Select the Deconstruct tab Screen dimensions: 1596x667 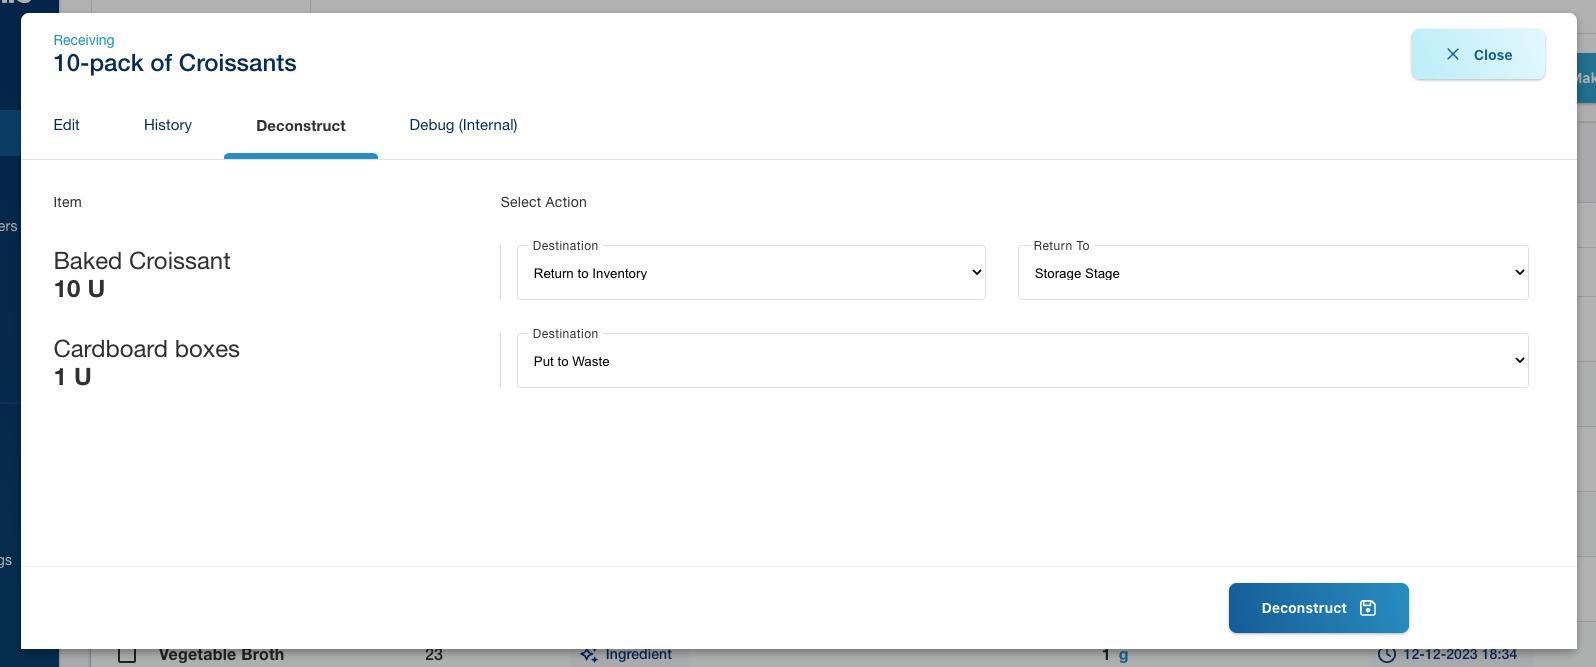301,126
